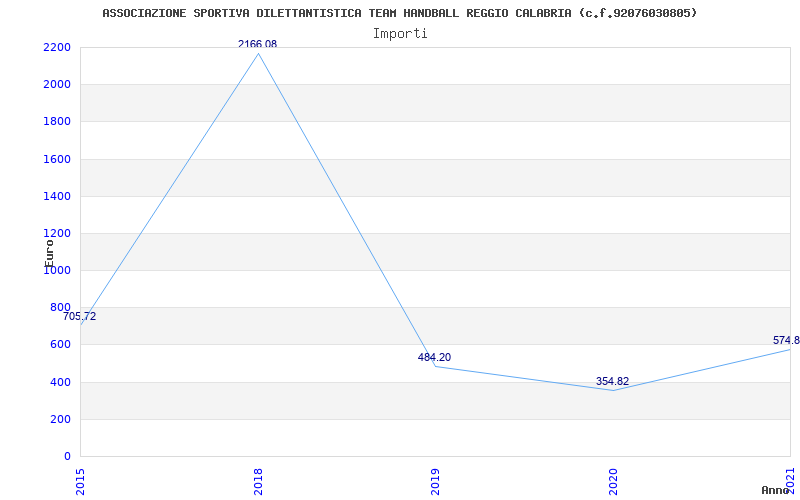
Task: Click the 2018 x-axis year label
Action: (258, 482)
